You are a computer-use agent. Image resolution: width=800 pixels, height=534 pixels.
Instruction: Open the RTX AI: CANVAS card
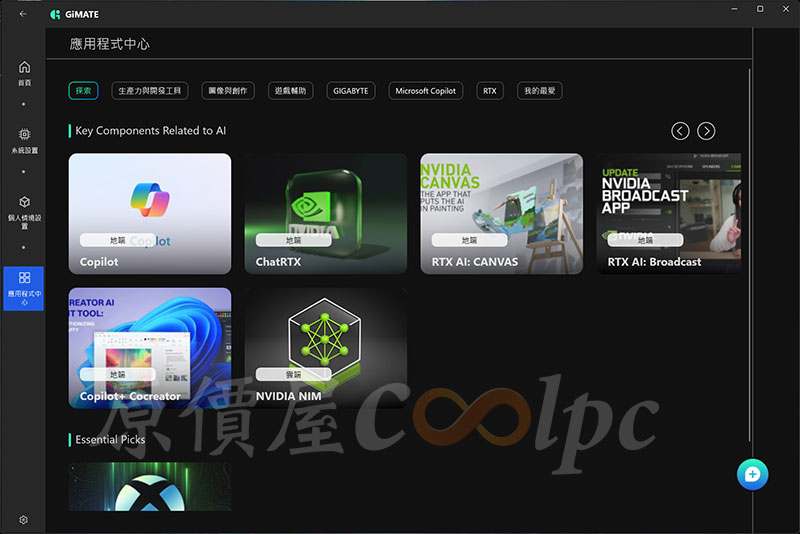tap(502, 214)
